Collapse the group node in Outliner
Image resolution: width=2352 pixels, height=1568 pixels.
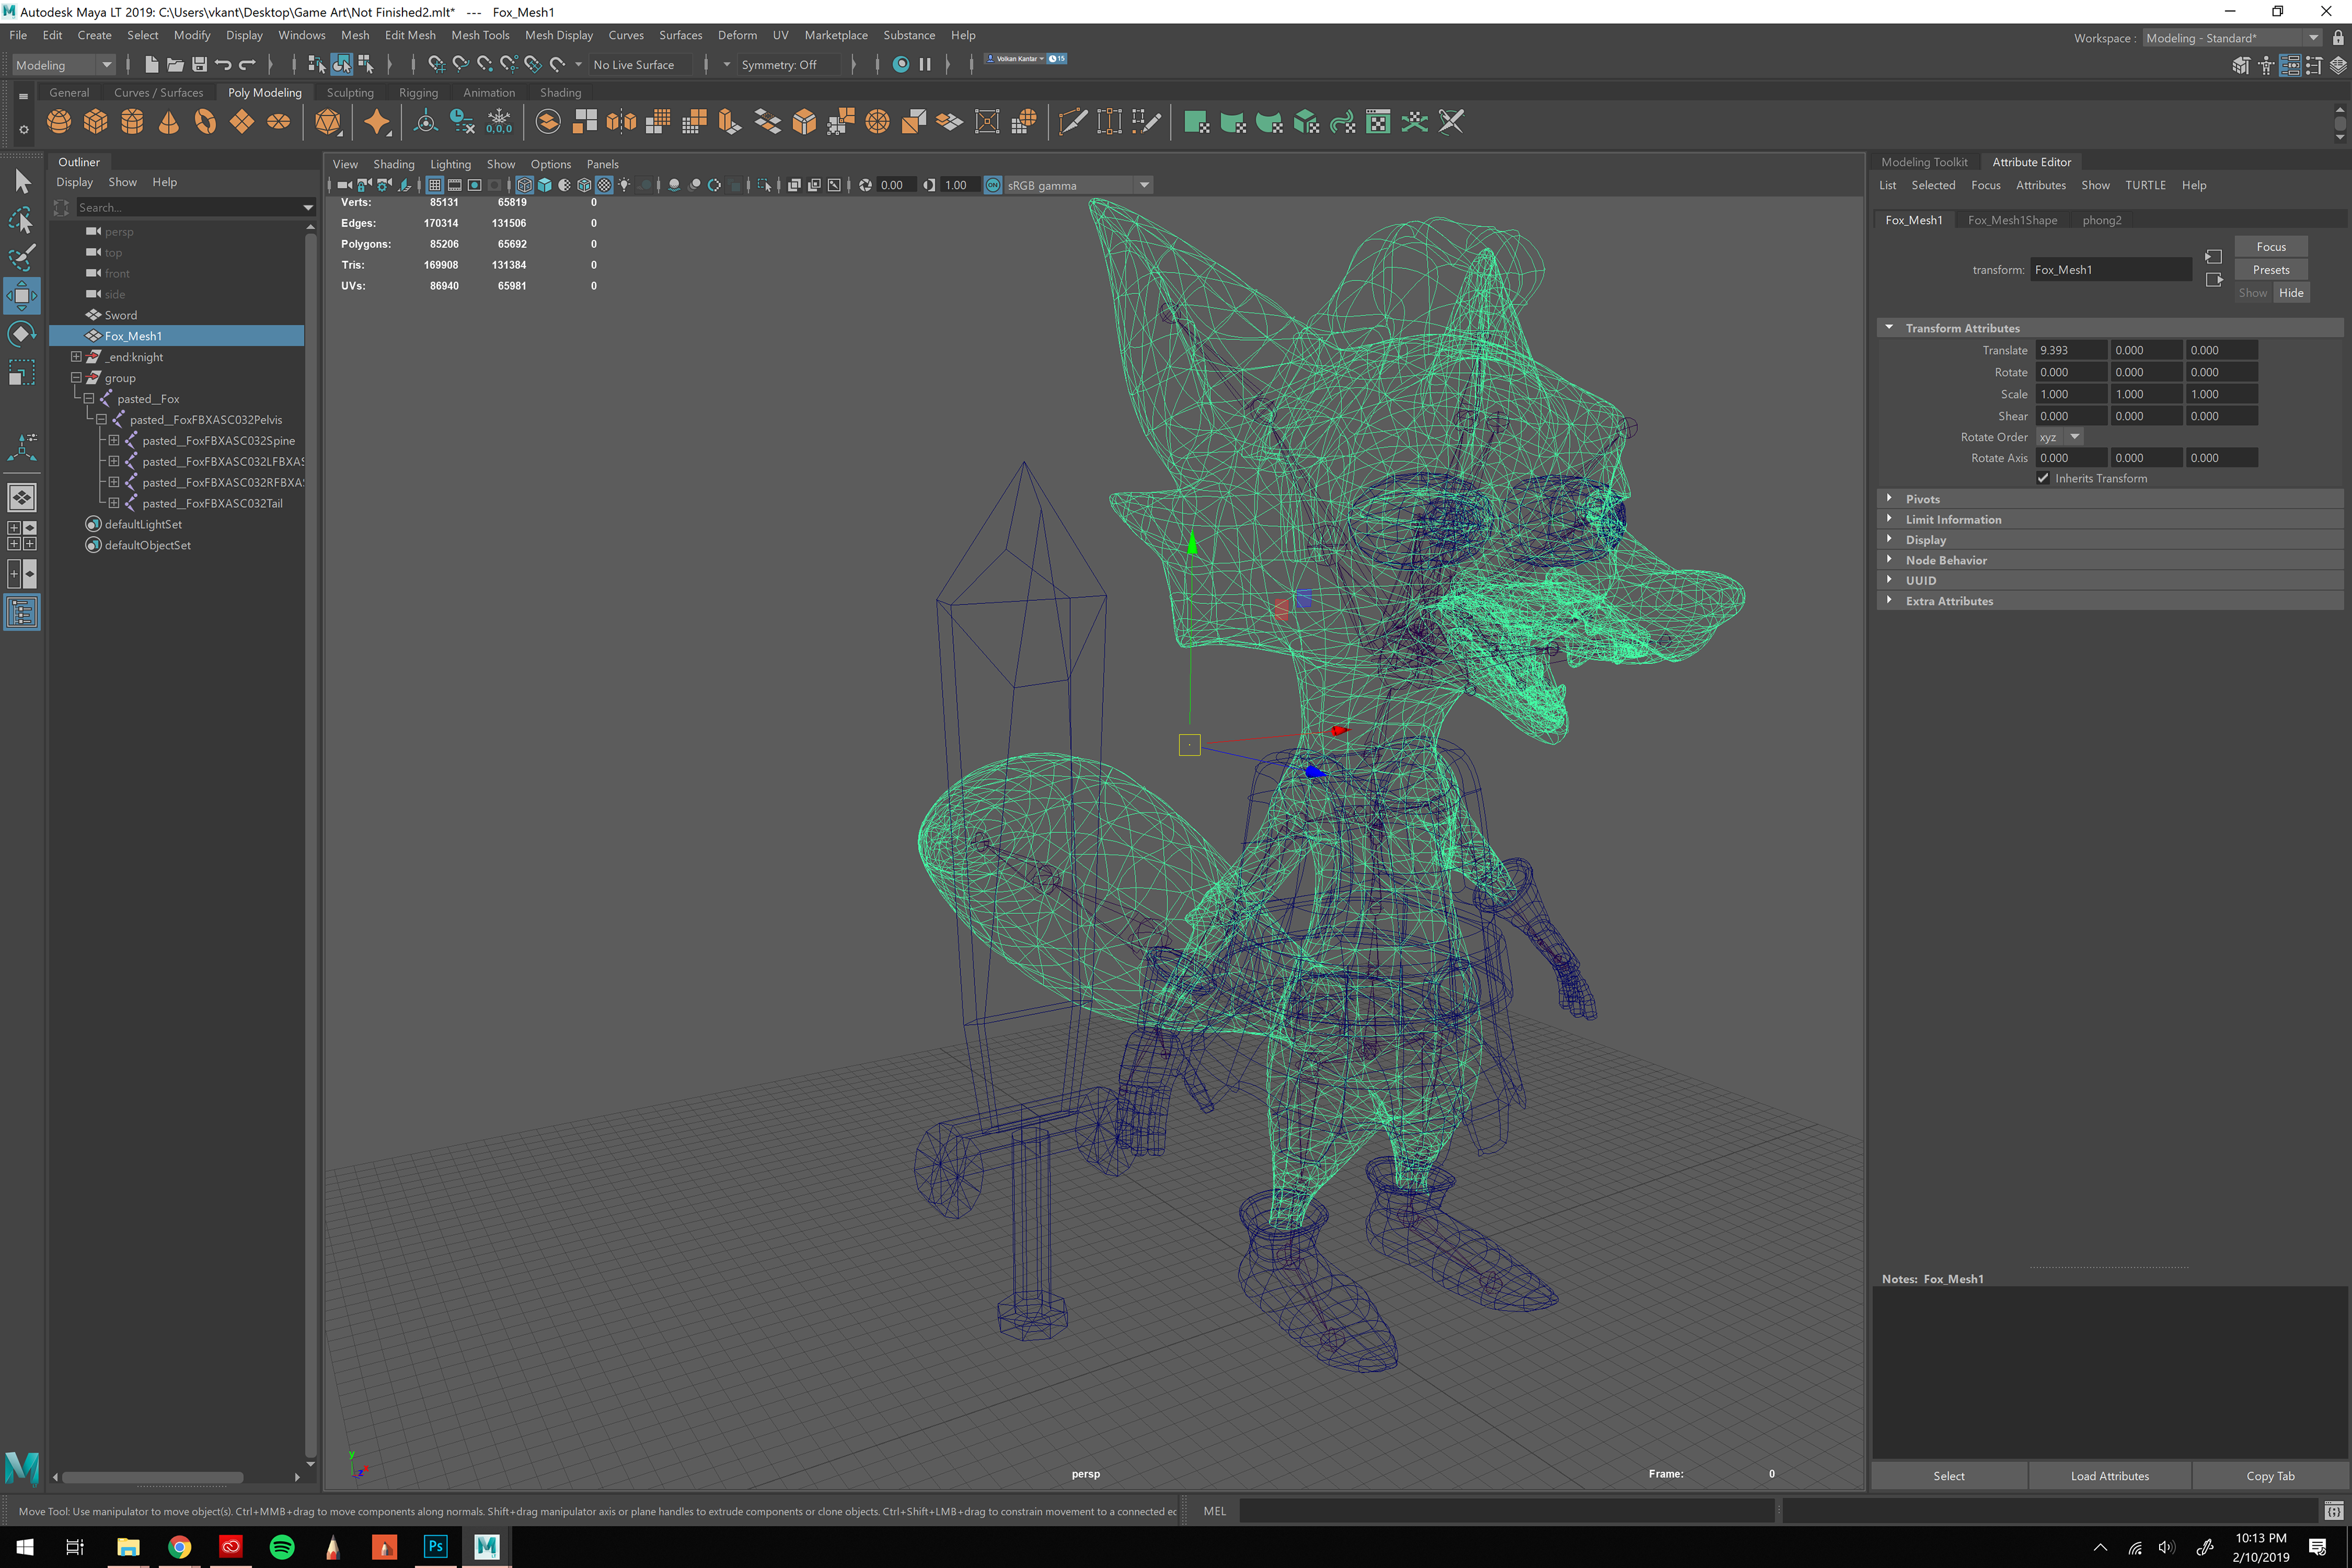click(x=76, y=377)
